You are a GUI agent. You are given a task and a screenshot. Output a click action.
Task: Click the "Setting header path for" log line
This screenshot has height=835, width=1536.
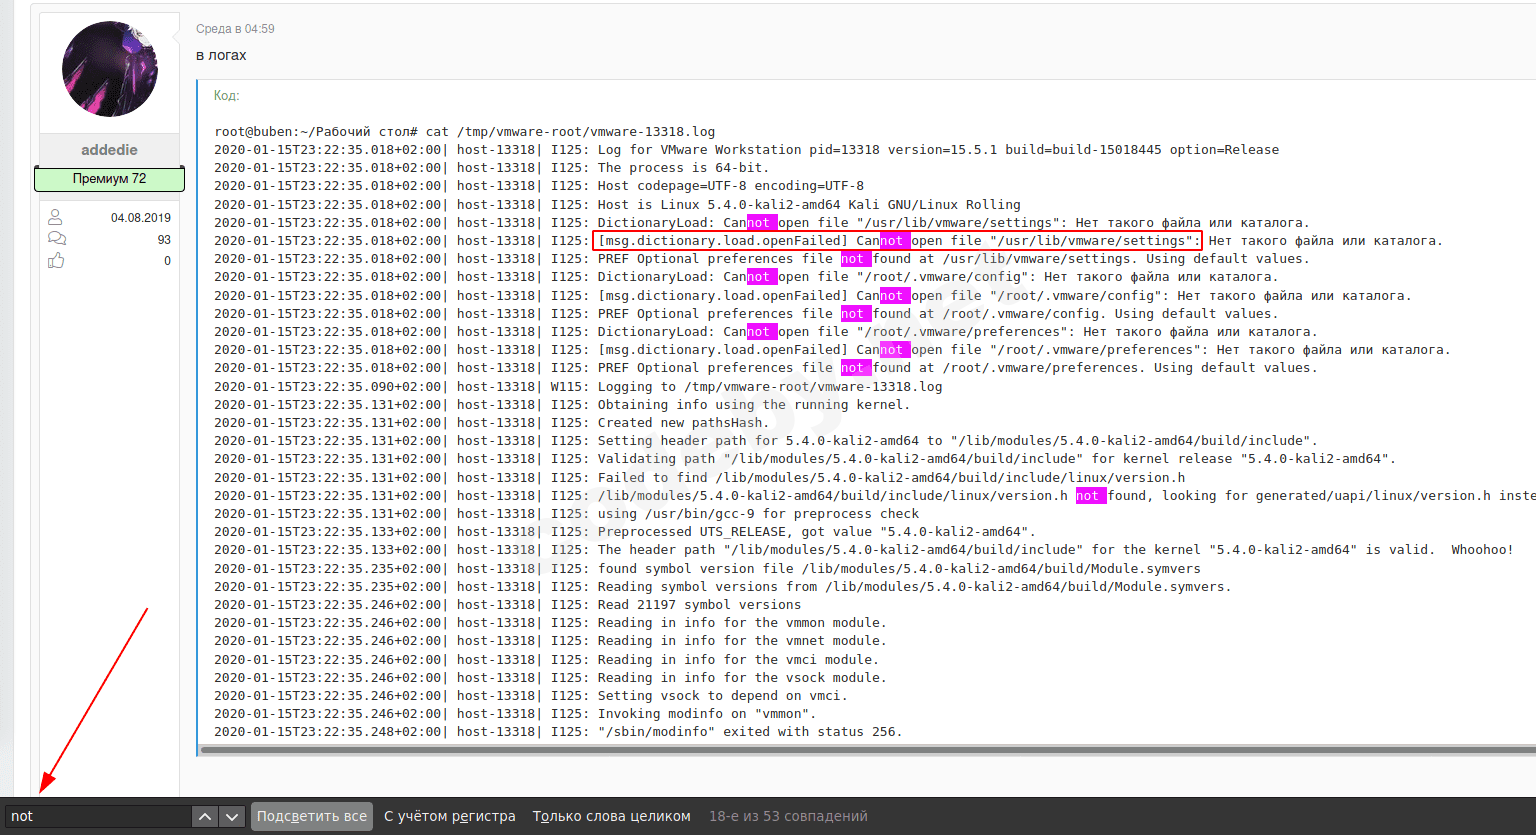tap(766, 441)
